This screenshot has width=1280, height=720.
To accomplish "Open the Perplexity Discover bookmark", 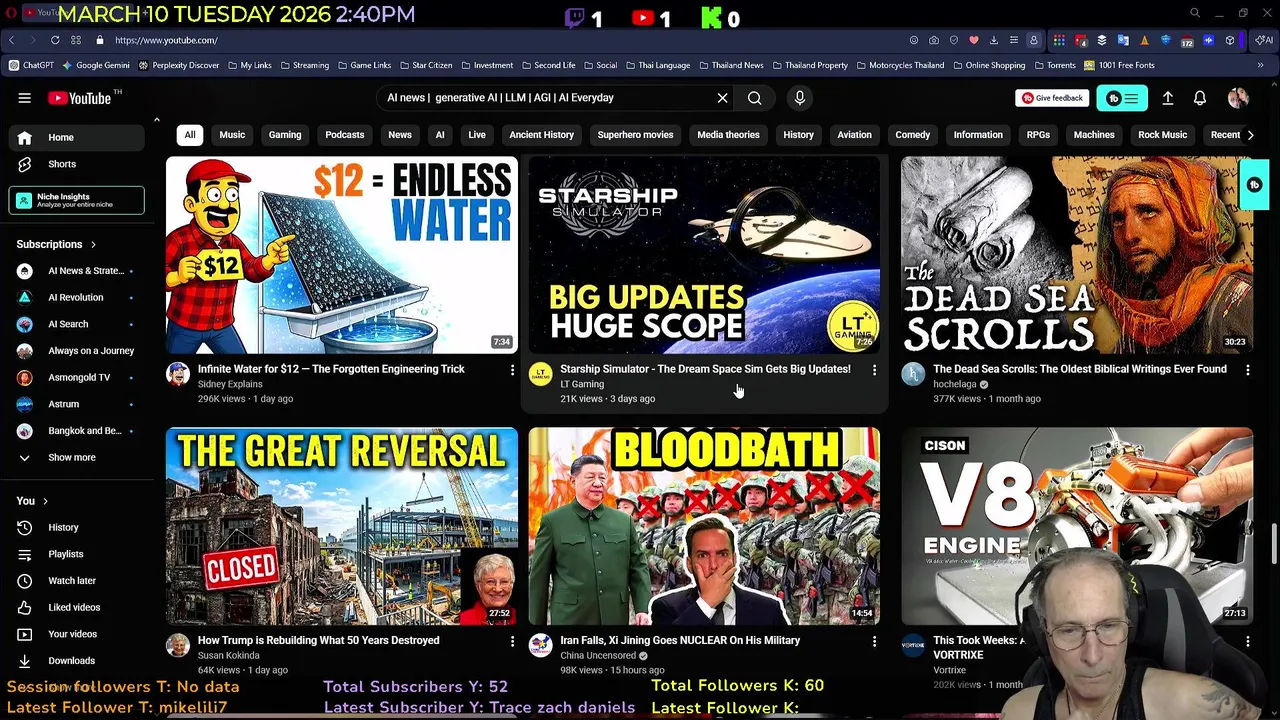I will pos(179,65).
